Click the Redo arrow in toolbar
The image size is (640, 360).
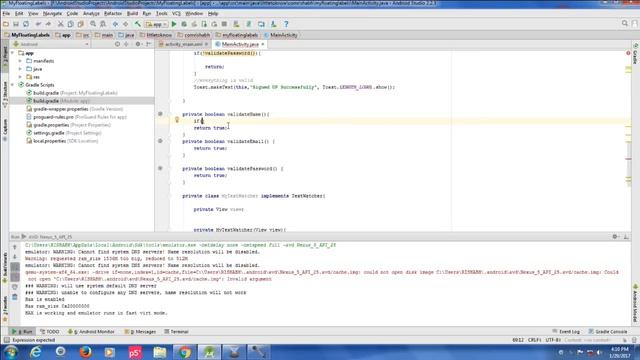coord(48,24)
